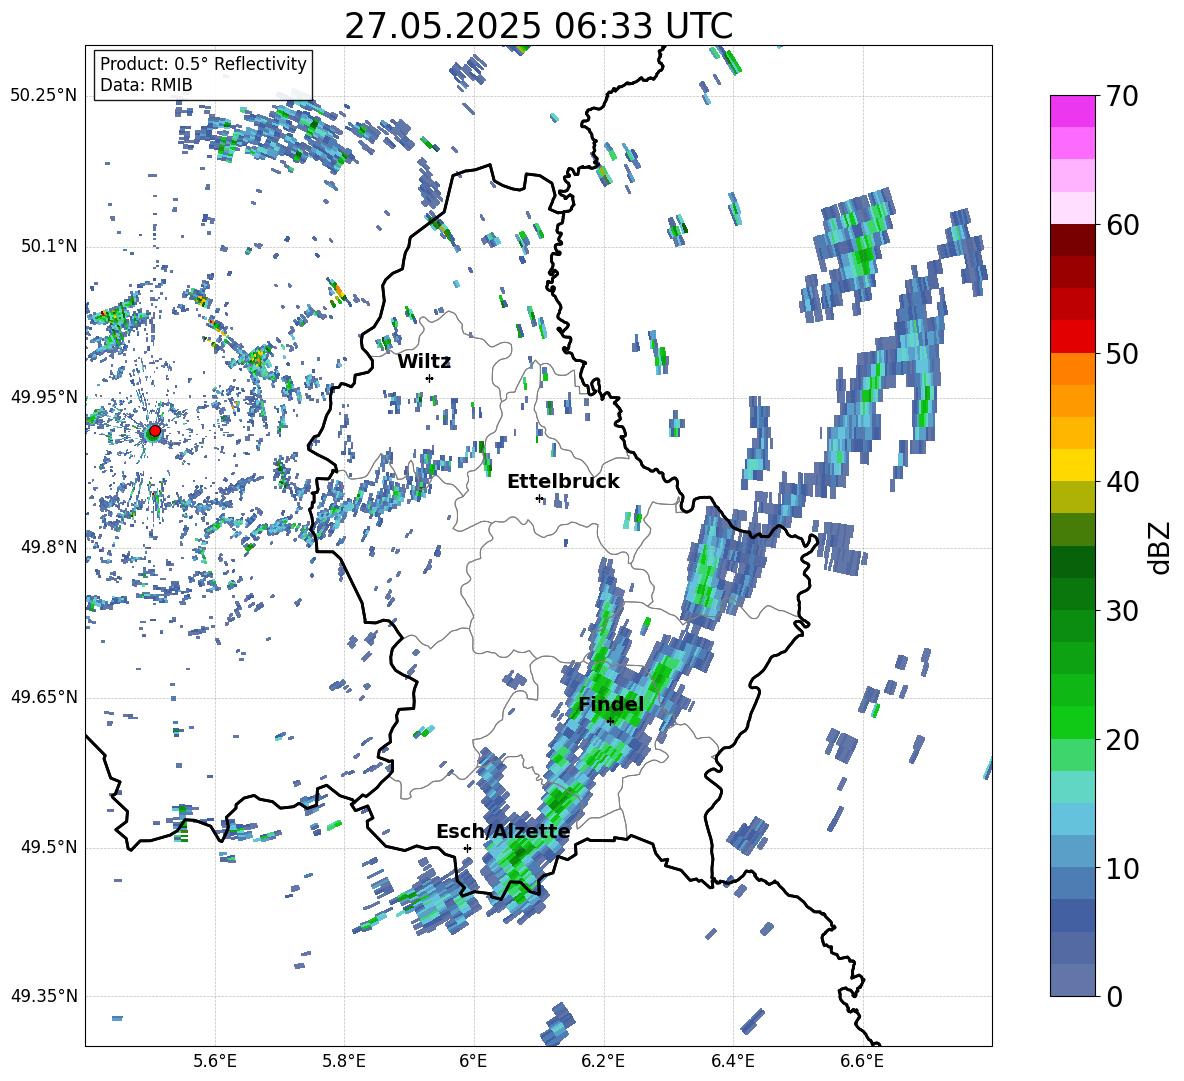Click the Product: 0.5° Reflectivity text
1184x1081 pixels.
[x=203, y=64]
